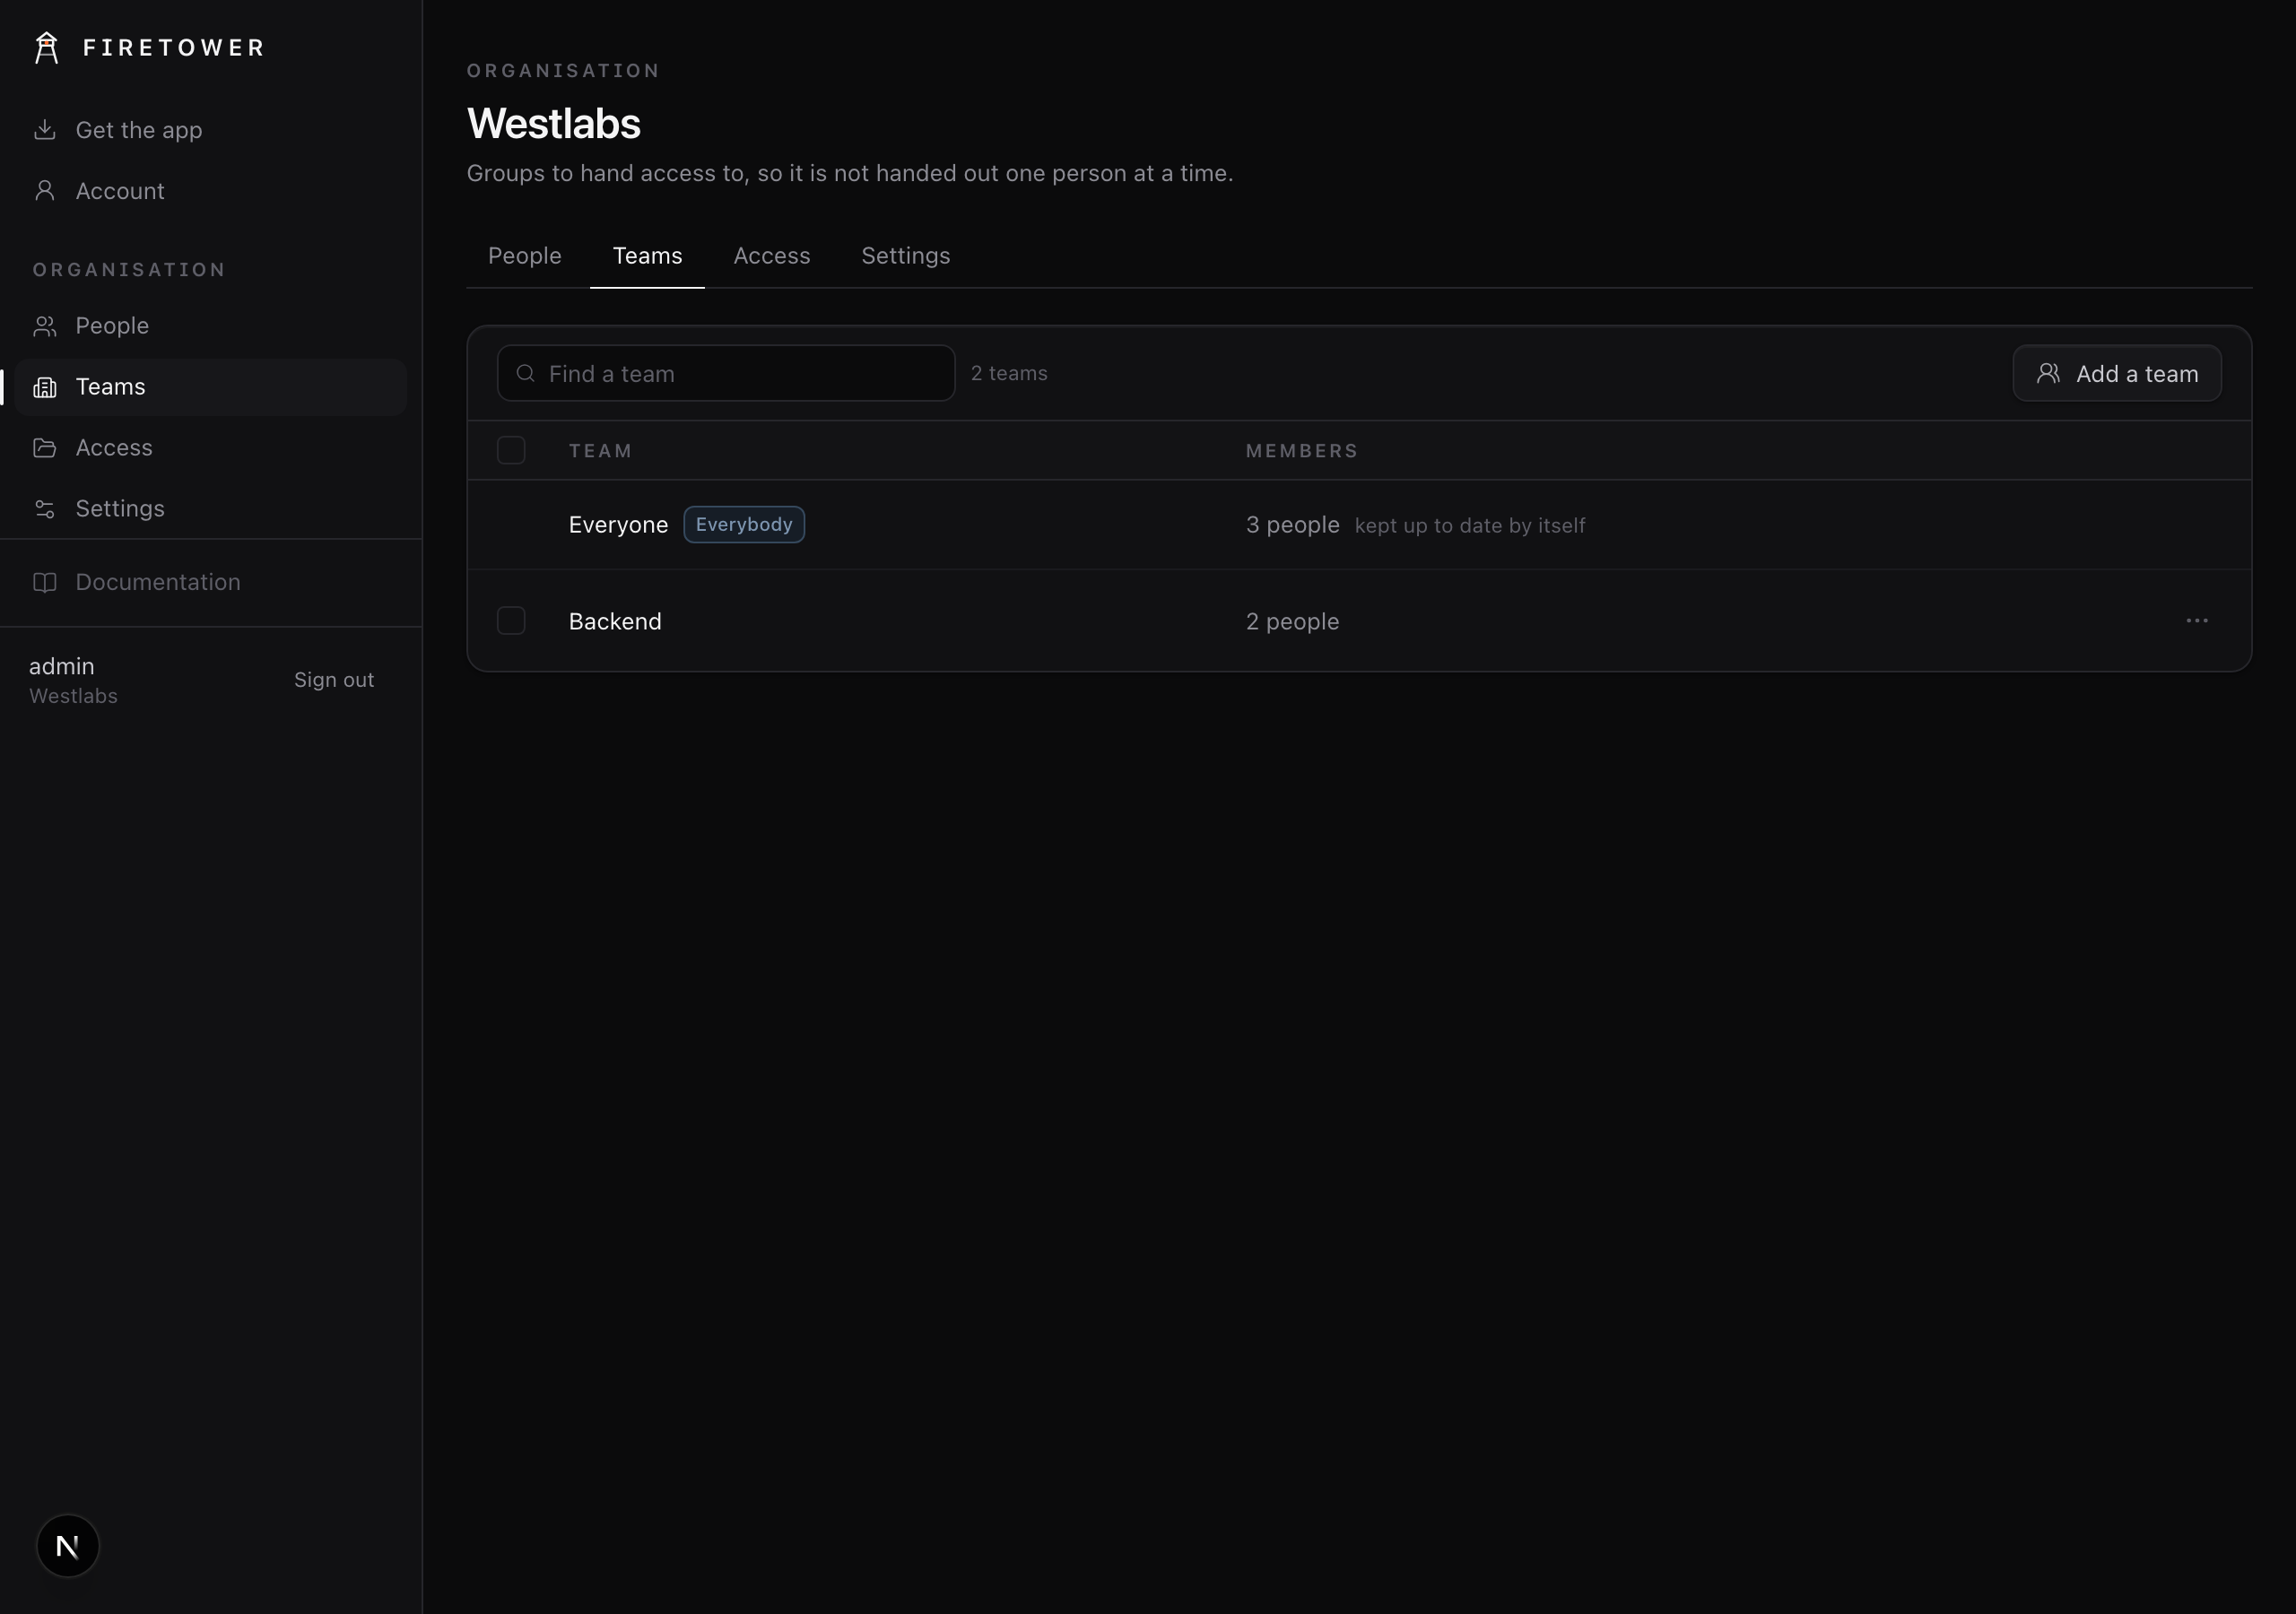Click the Firetower logo icon

(46, 47)
